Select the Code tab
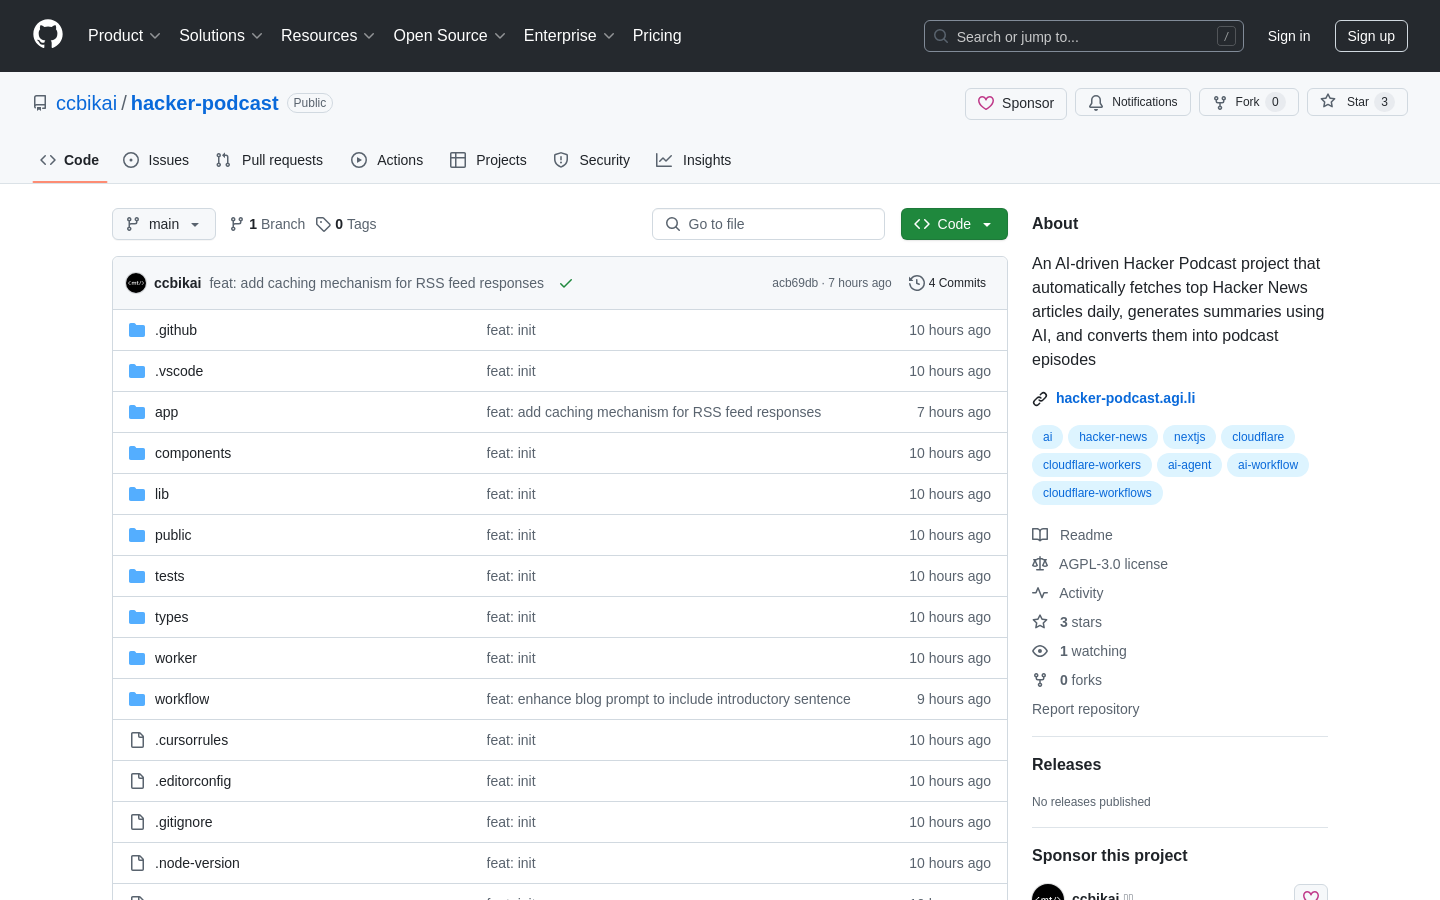 (x=70, y=160)
